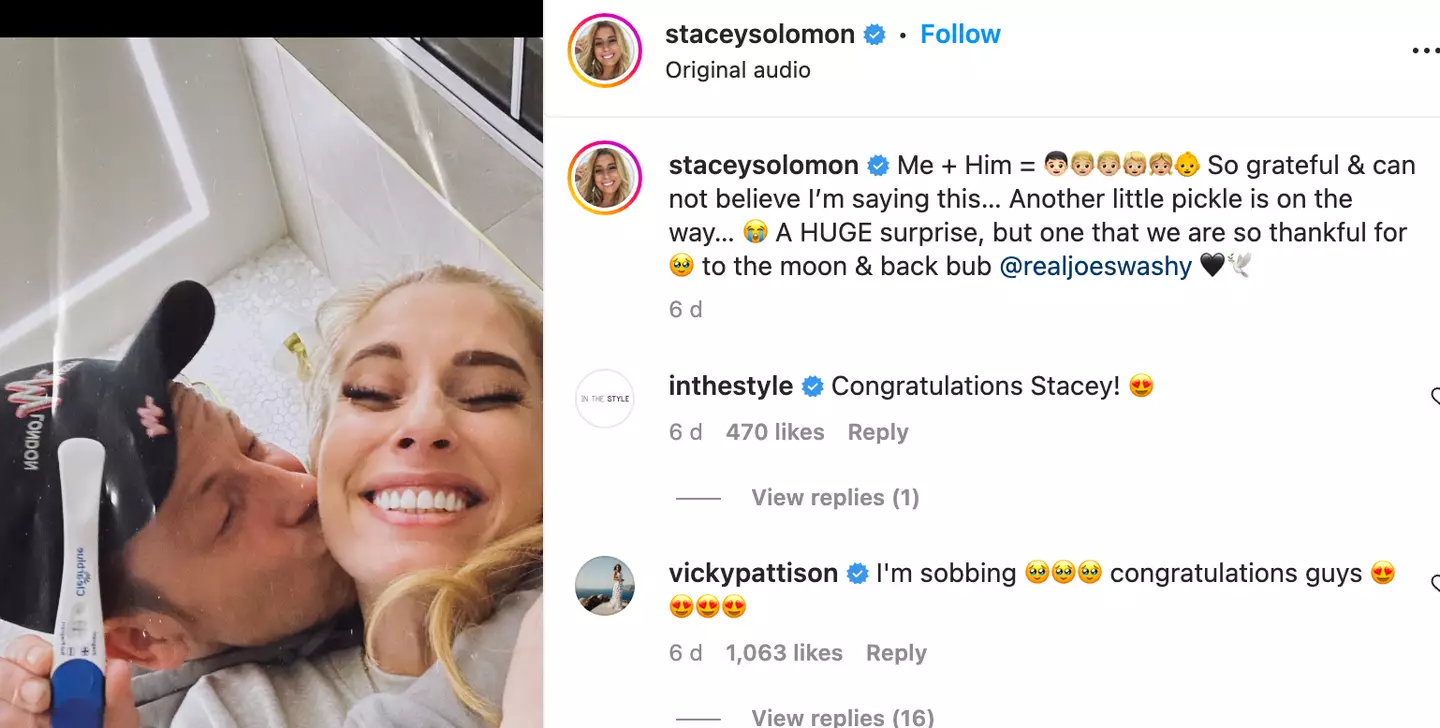This screenshot has height=728, width=1440.
Task: Reply to inthestyle's comment
Action: click(877, 431)
